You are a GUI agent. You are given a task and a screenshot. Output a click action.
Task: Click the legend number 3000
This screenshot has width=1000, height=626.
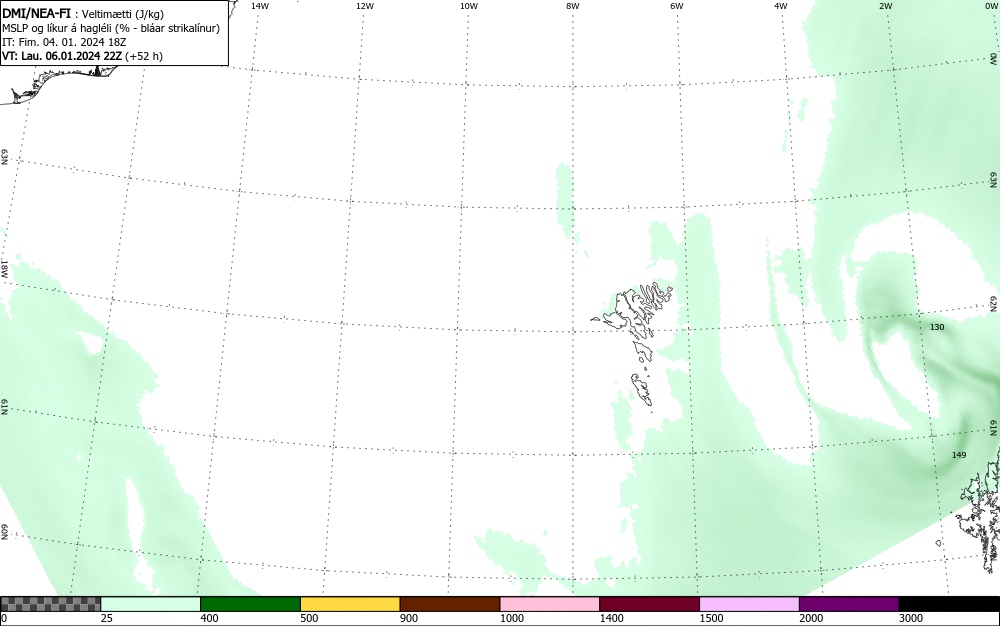tap(911, 618)
